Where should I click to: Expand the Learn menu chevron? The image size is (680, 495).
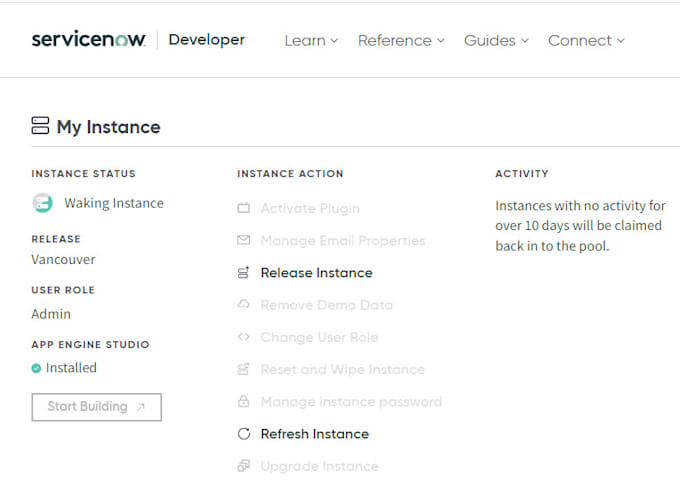coord(334,41)
